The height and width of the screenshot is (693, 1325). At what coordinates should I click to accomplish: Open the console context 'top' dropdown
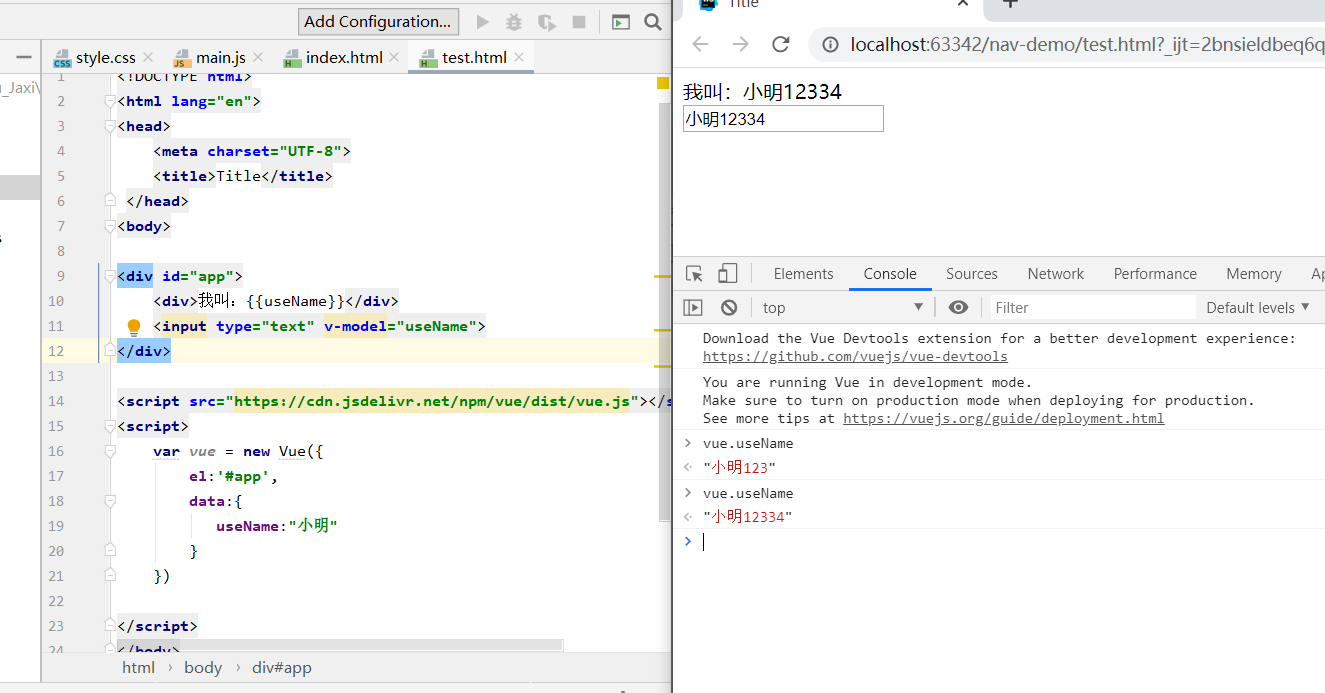(843, 308)
